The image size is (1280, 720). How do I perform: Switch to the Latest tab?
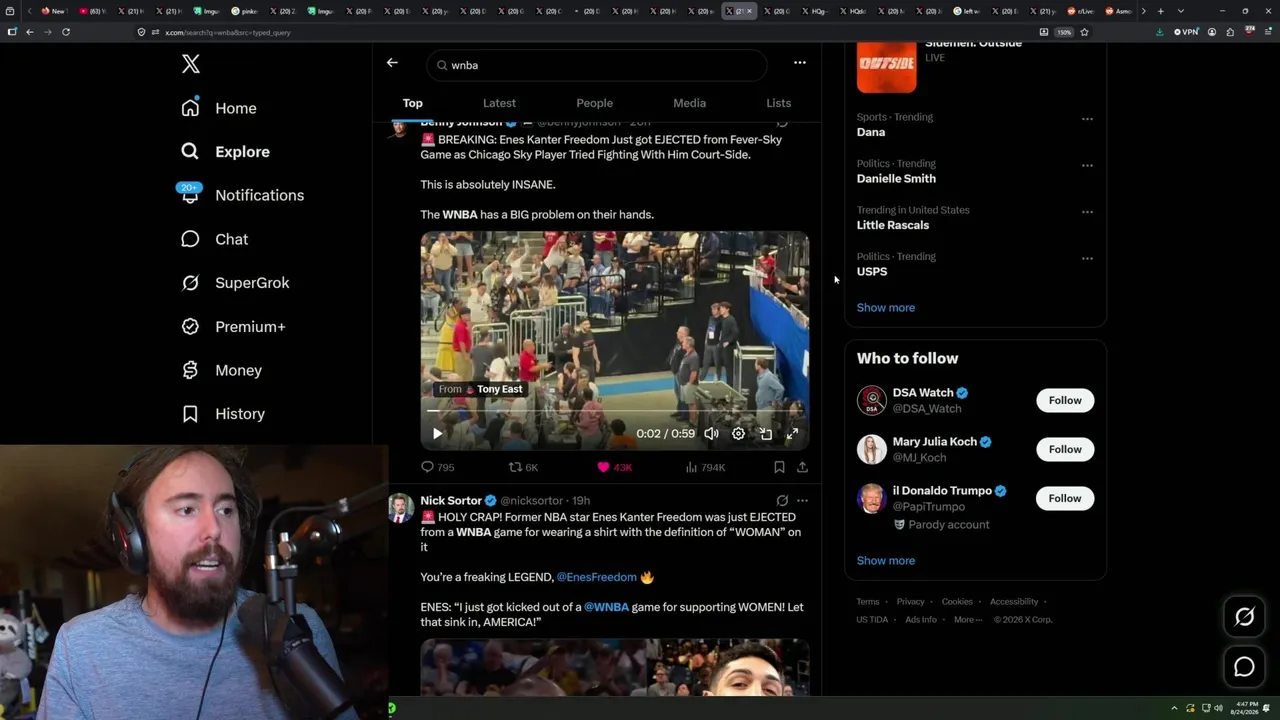tap(499, 103)
